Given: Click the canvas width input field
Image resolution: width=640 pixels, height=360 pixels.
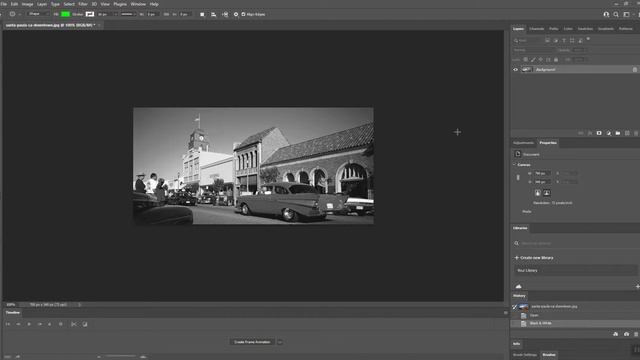Looking at the screenshot, I should (542, 173).
